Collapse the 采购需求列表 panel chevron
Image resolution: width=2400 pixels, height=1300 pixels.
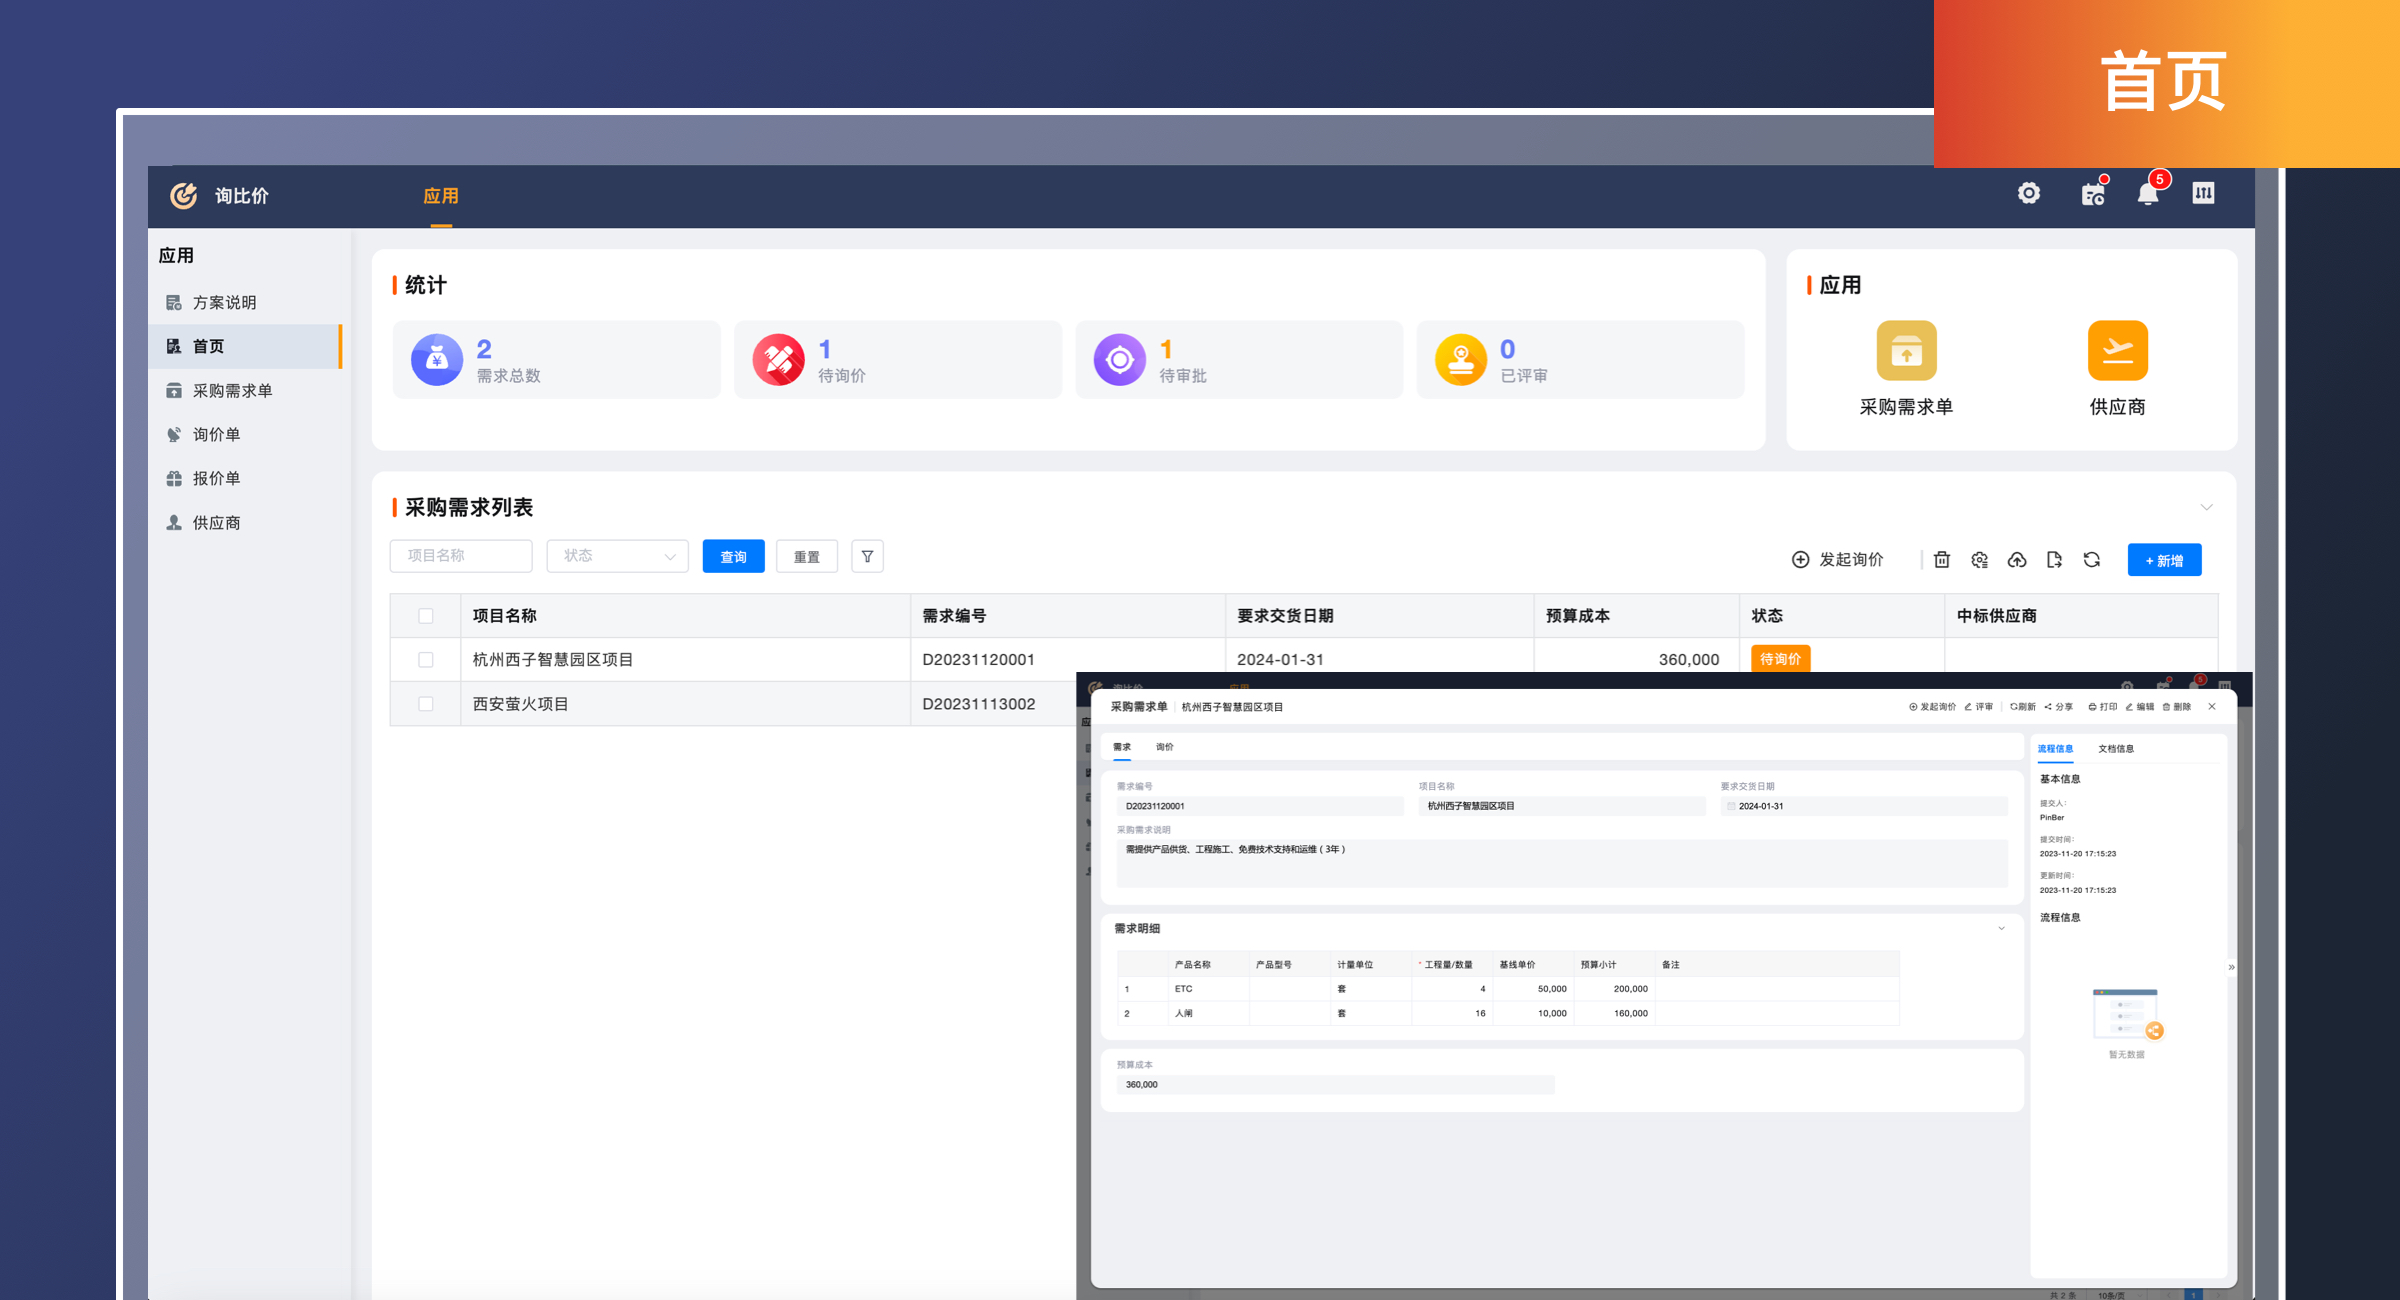pyautogui.click(x=2206, y=508)
